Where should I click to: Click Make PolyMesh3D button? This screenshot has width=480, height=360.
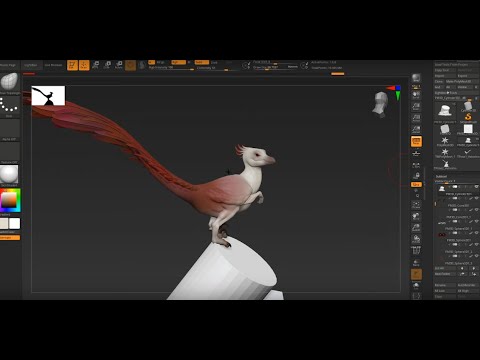(x=462, y=82)
